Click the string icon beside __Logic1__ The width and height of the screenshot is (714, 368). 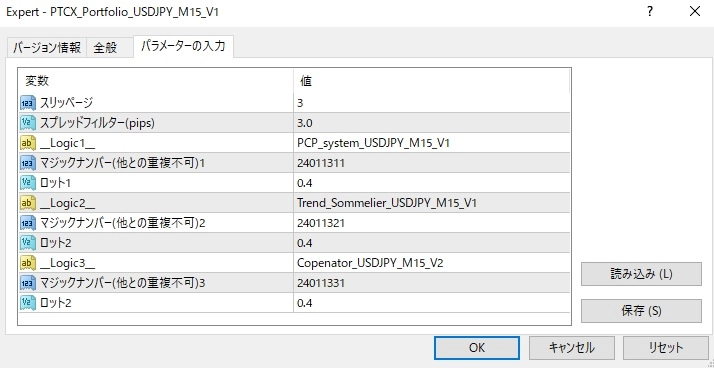(28, 143)
